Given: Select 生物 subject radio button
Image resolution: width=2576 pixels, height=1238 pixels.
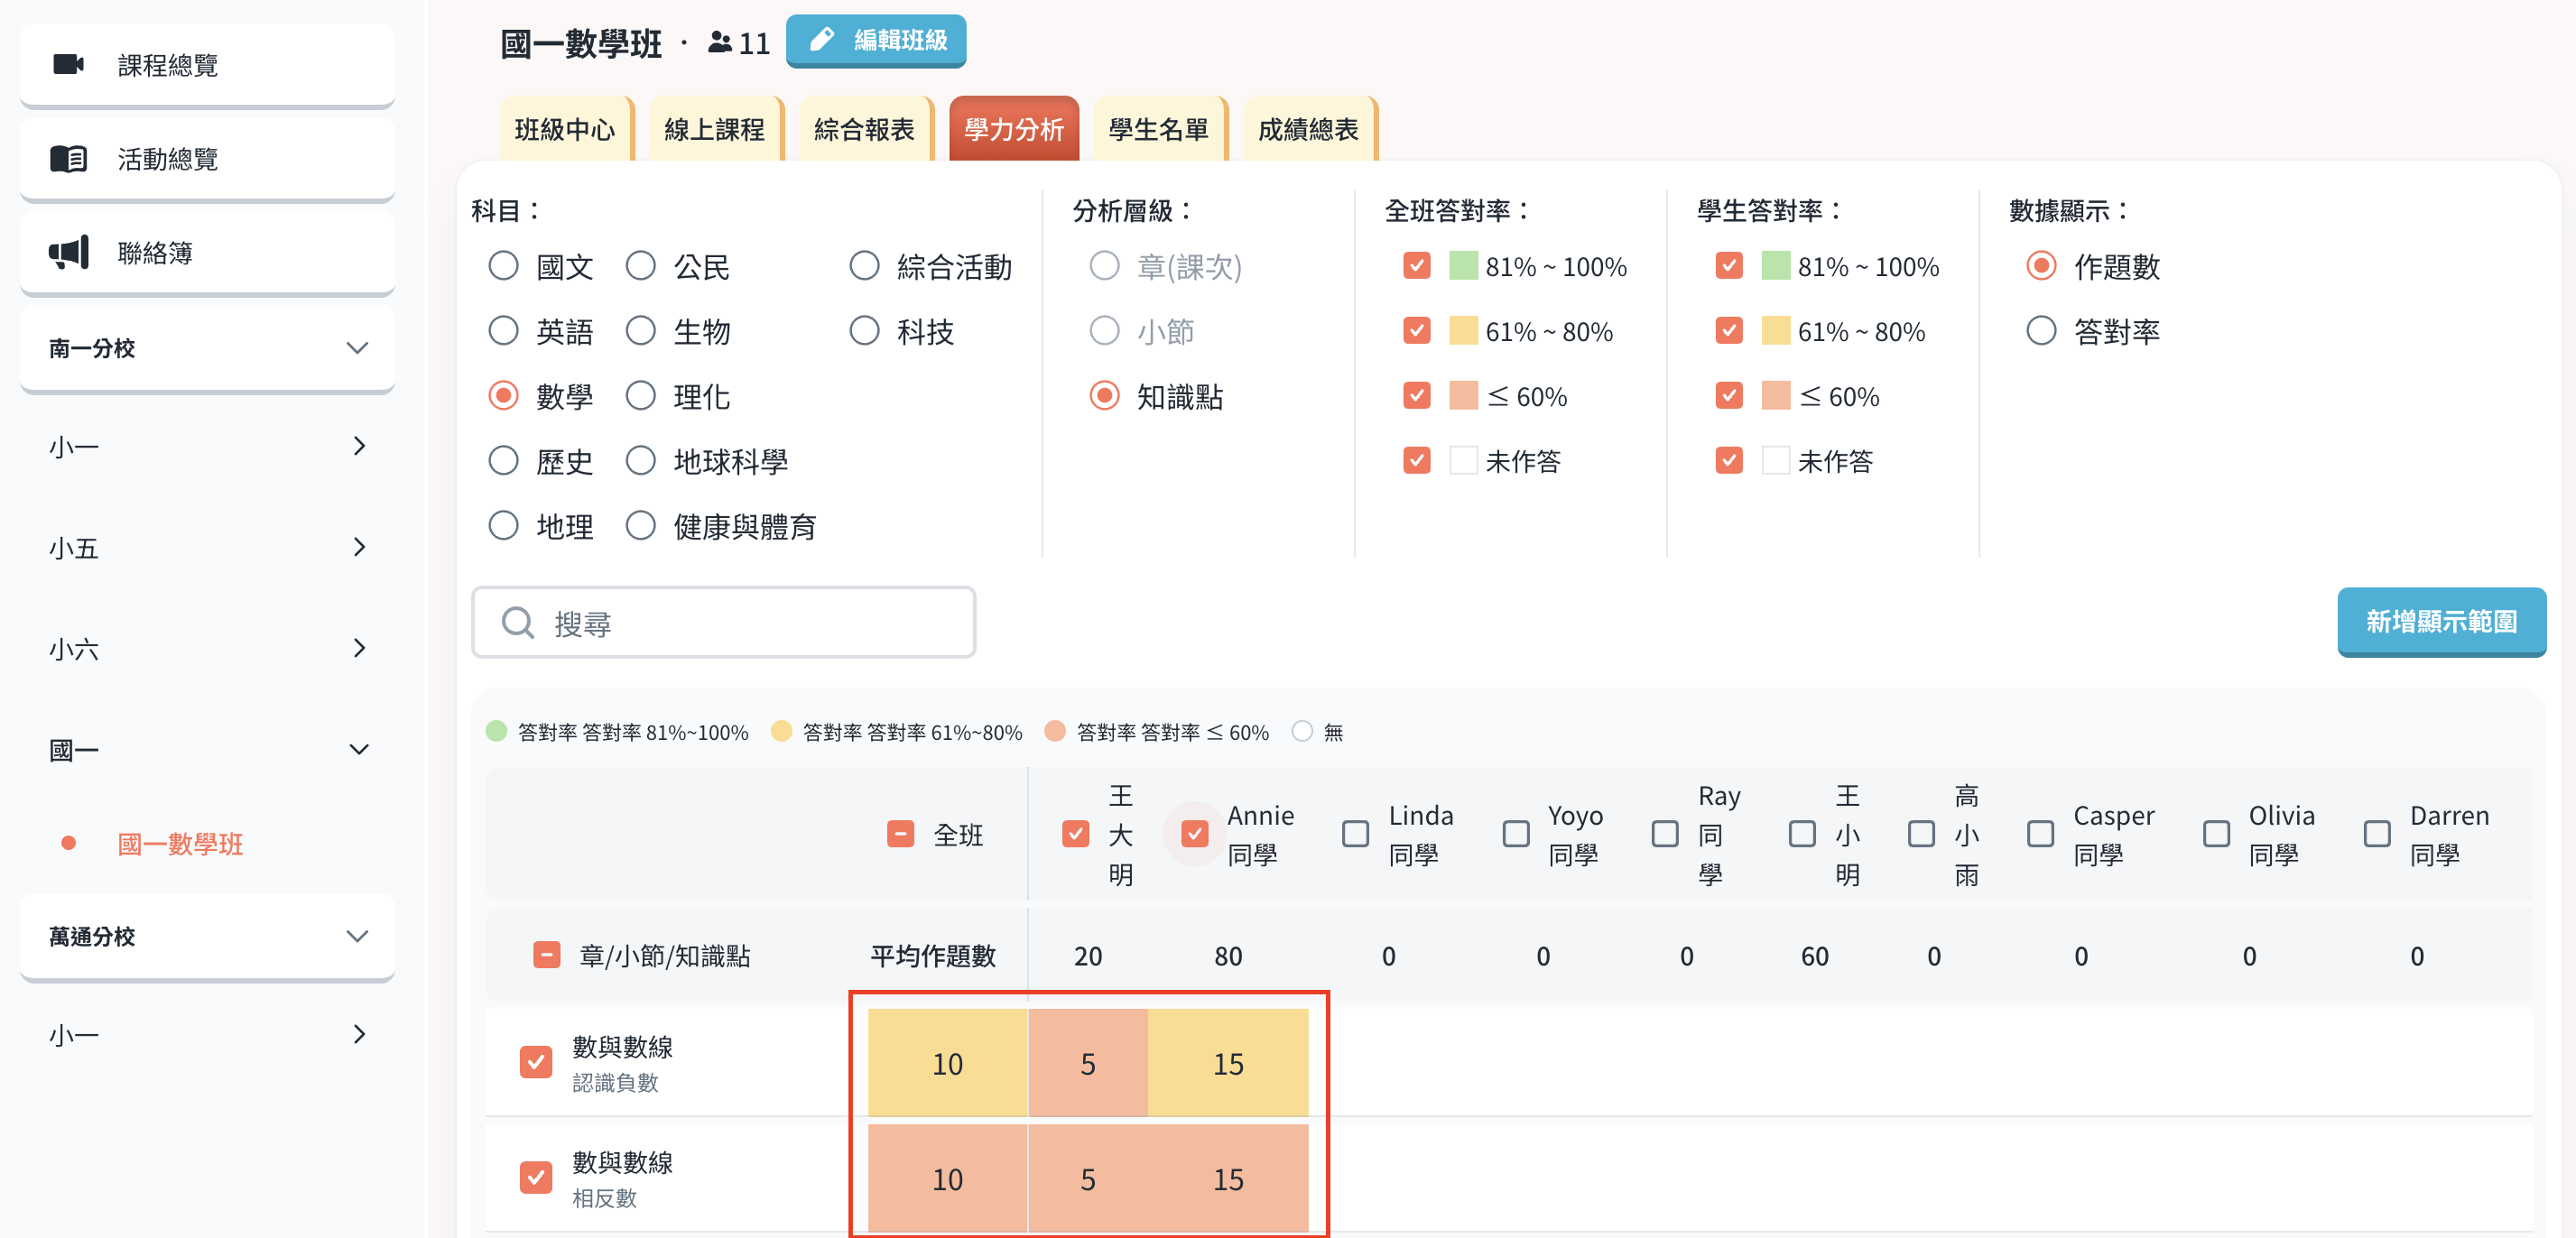Looking at the screenshot, I should [640, 331].
